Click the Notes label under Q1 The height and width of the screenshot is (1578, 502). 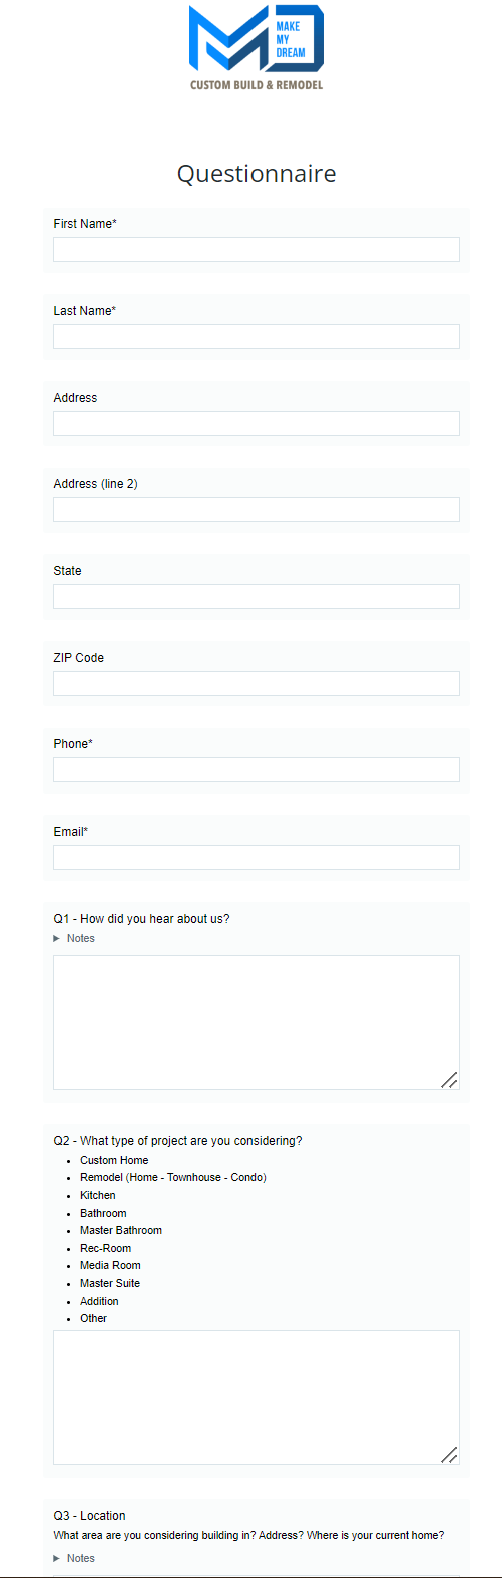point(81,938)
